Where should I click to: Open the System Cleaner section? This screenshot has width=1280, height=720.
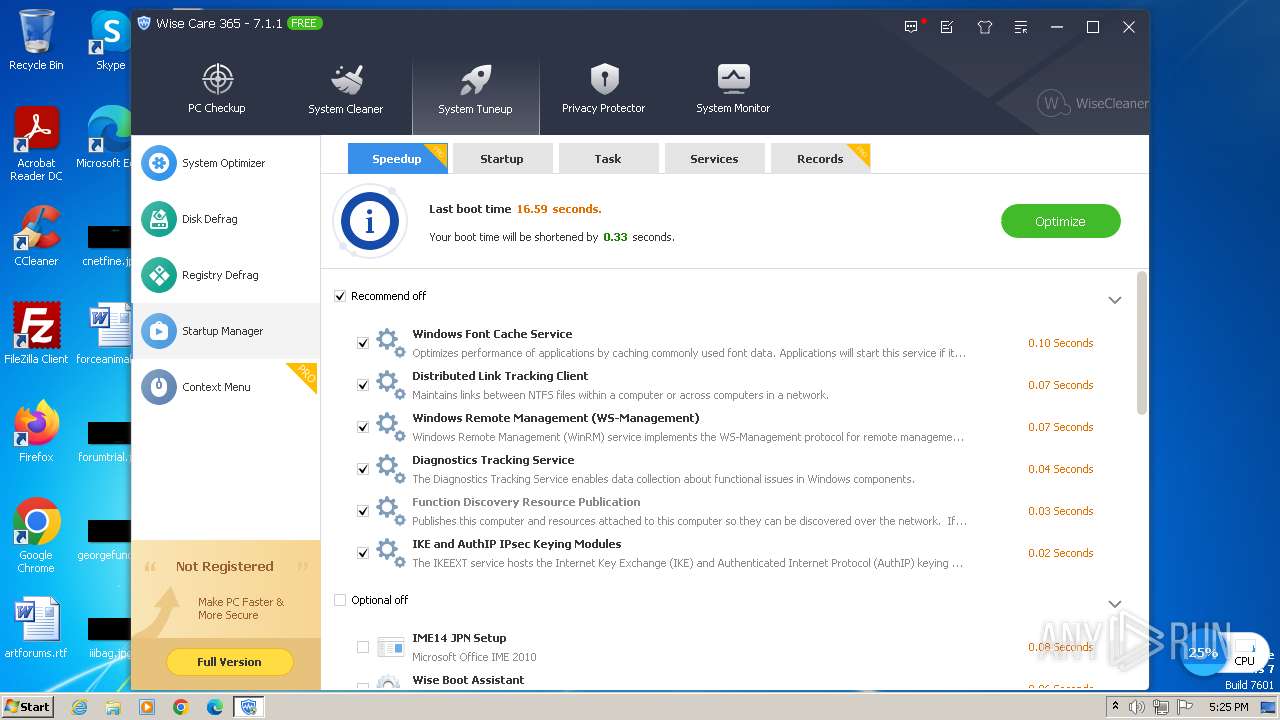click(x=346, y=89)
